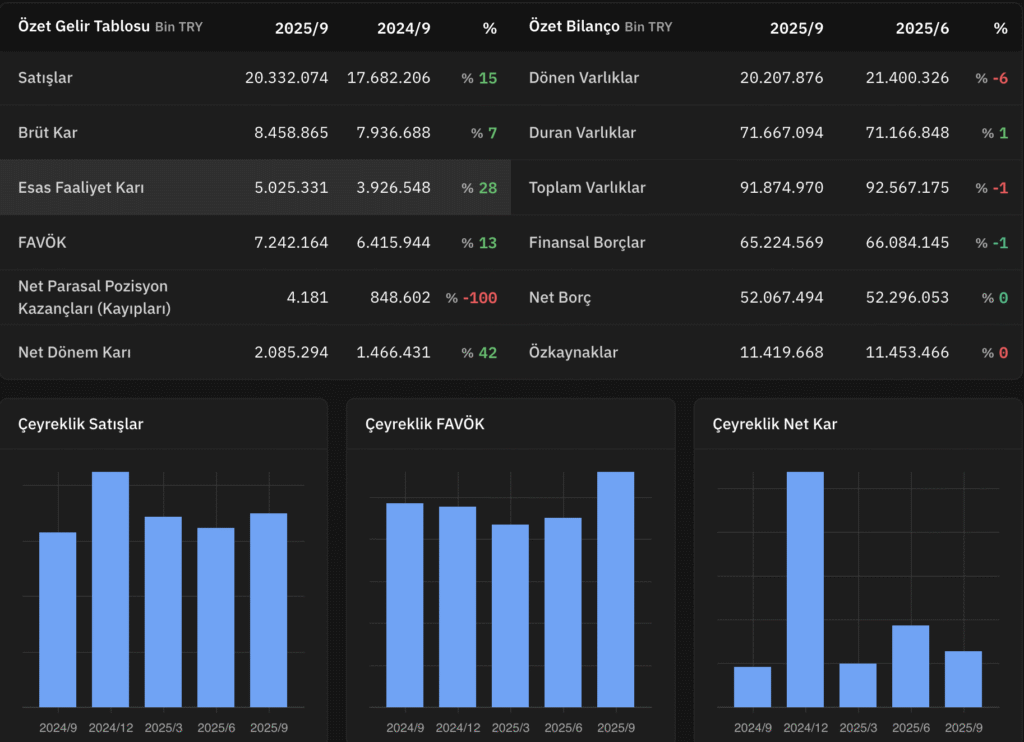Select the Özkaynaklar row label
This screenshot has width=1024, height=742.
tap(573, 353)
